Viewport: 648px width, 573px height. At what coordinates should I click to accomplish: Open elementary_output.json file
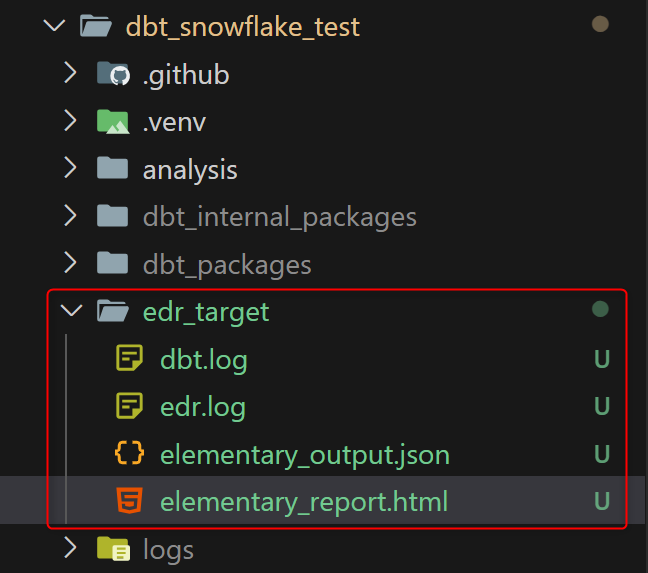point(305,456)
